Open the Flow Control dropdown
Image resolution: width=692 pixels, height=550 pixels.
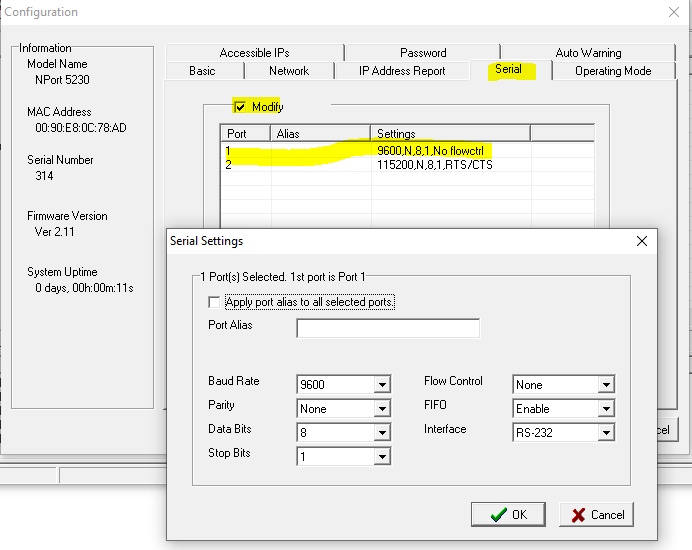coord(605,385)
